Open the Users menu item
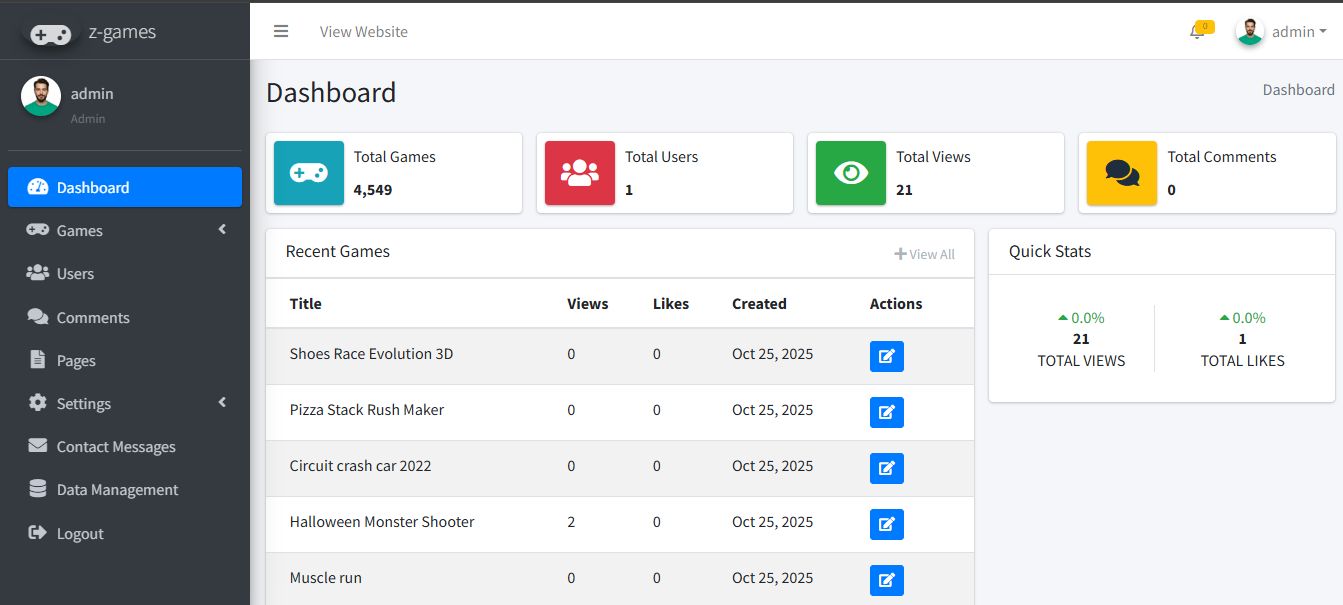Screen dimensions: 1343x605 75,274
